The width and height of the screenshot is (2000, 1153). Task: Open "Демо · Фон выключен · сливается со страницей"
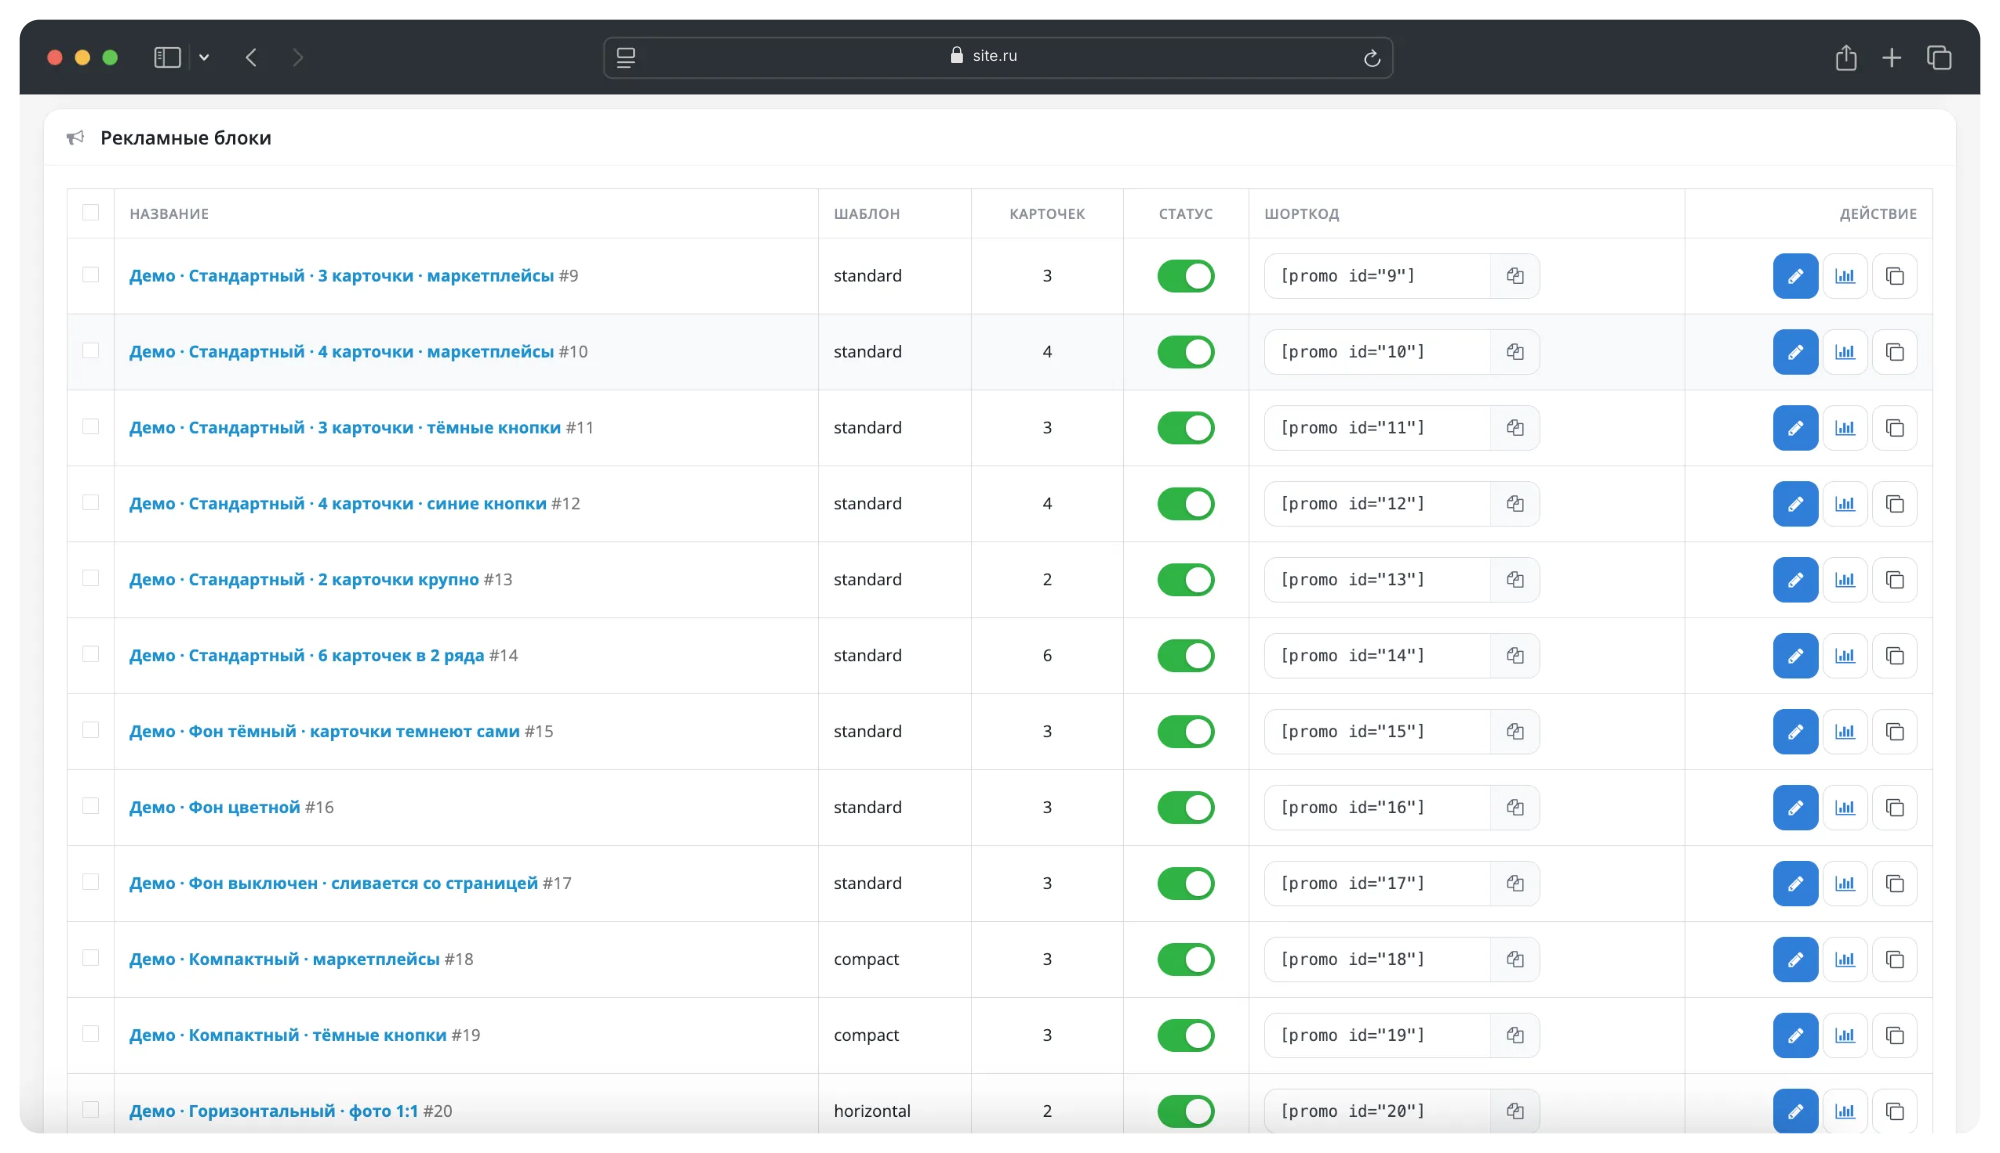coord(333,884)
